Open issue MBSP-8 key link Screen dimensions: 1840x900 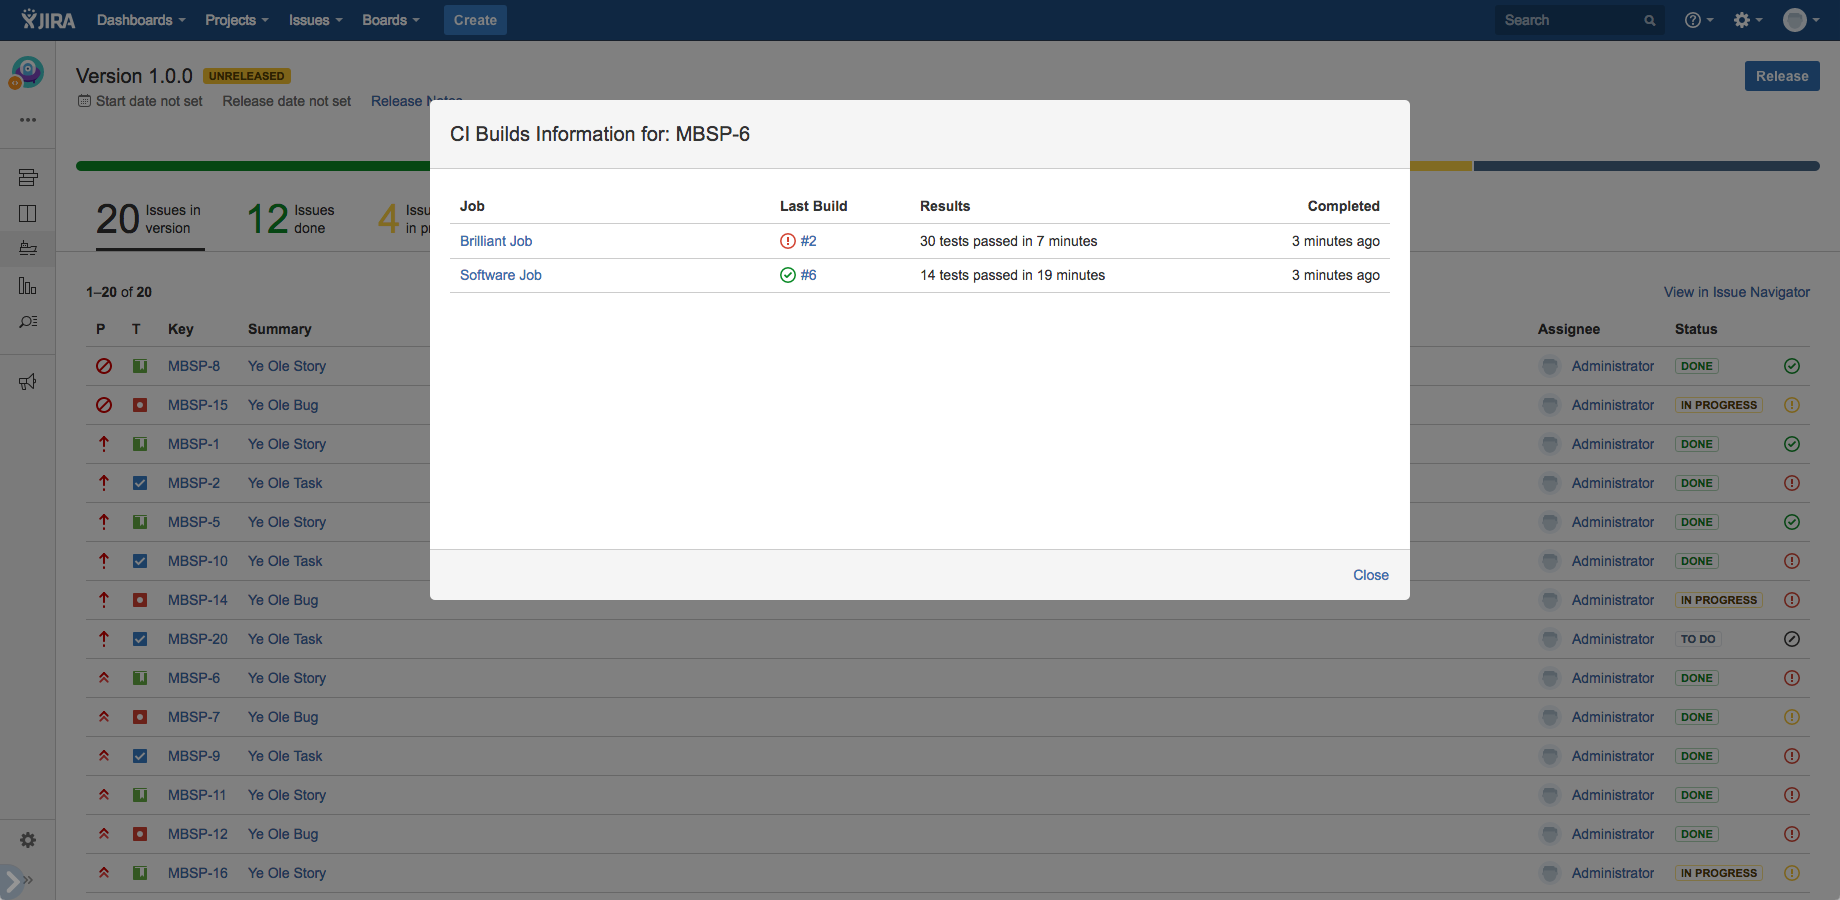pyautogui.click(x=194, y=366)
